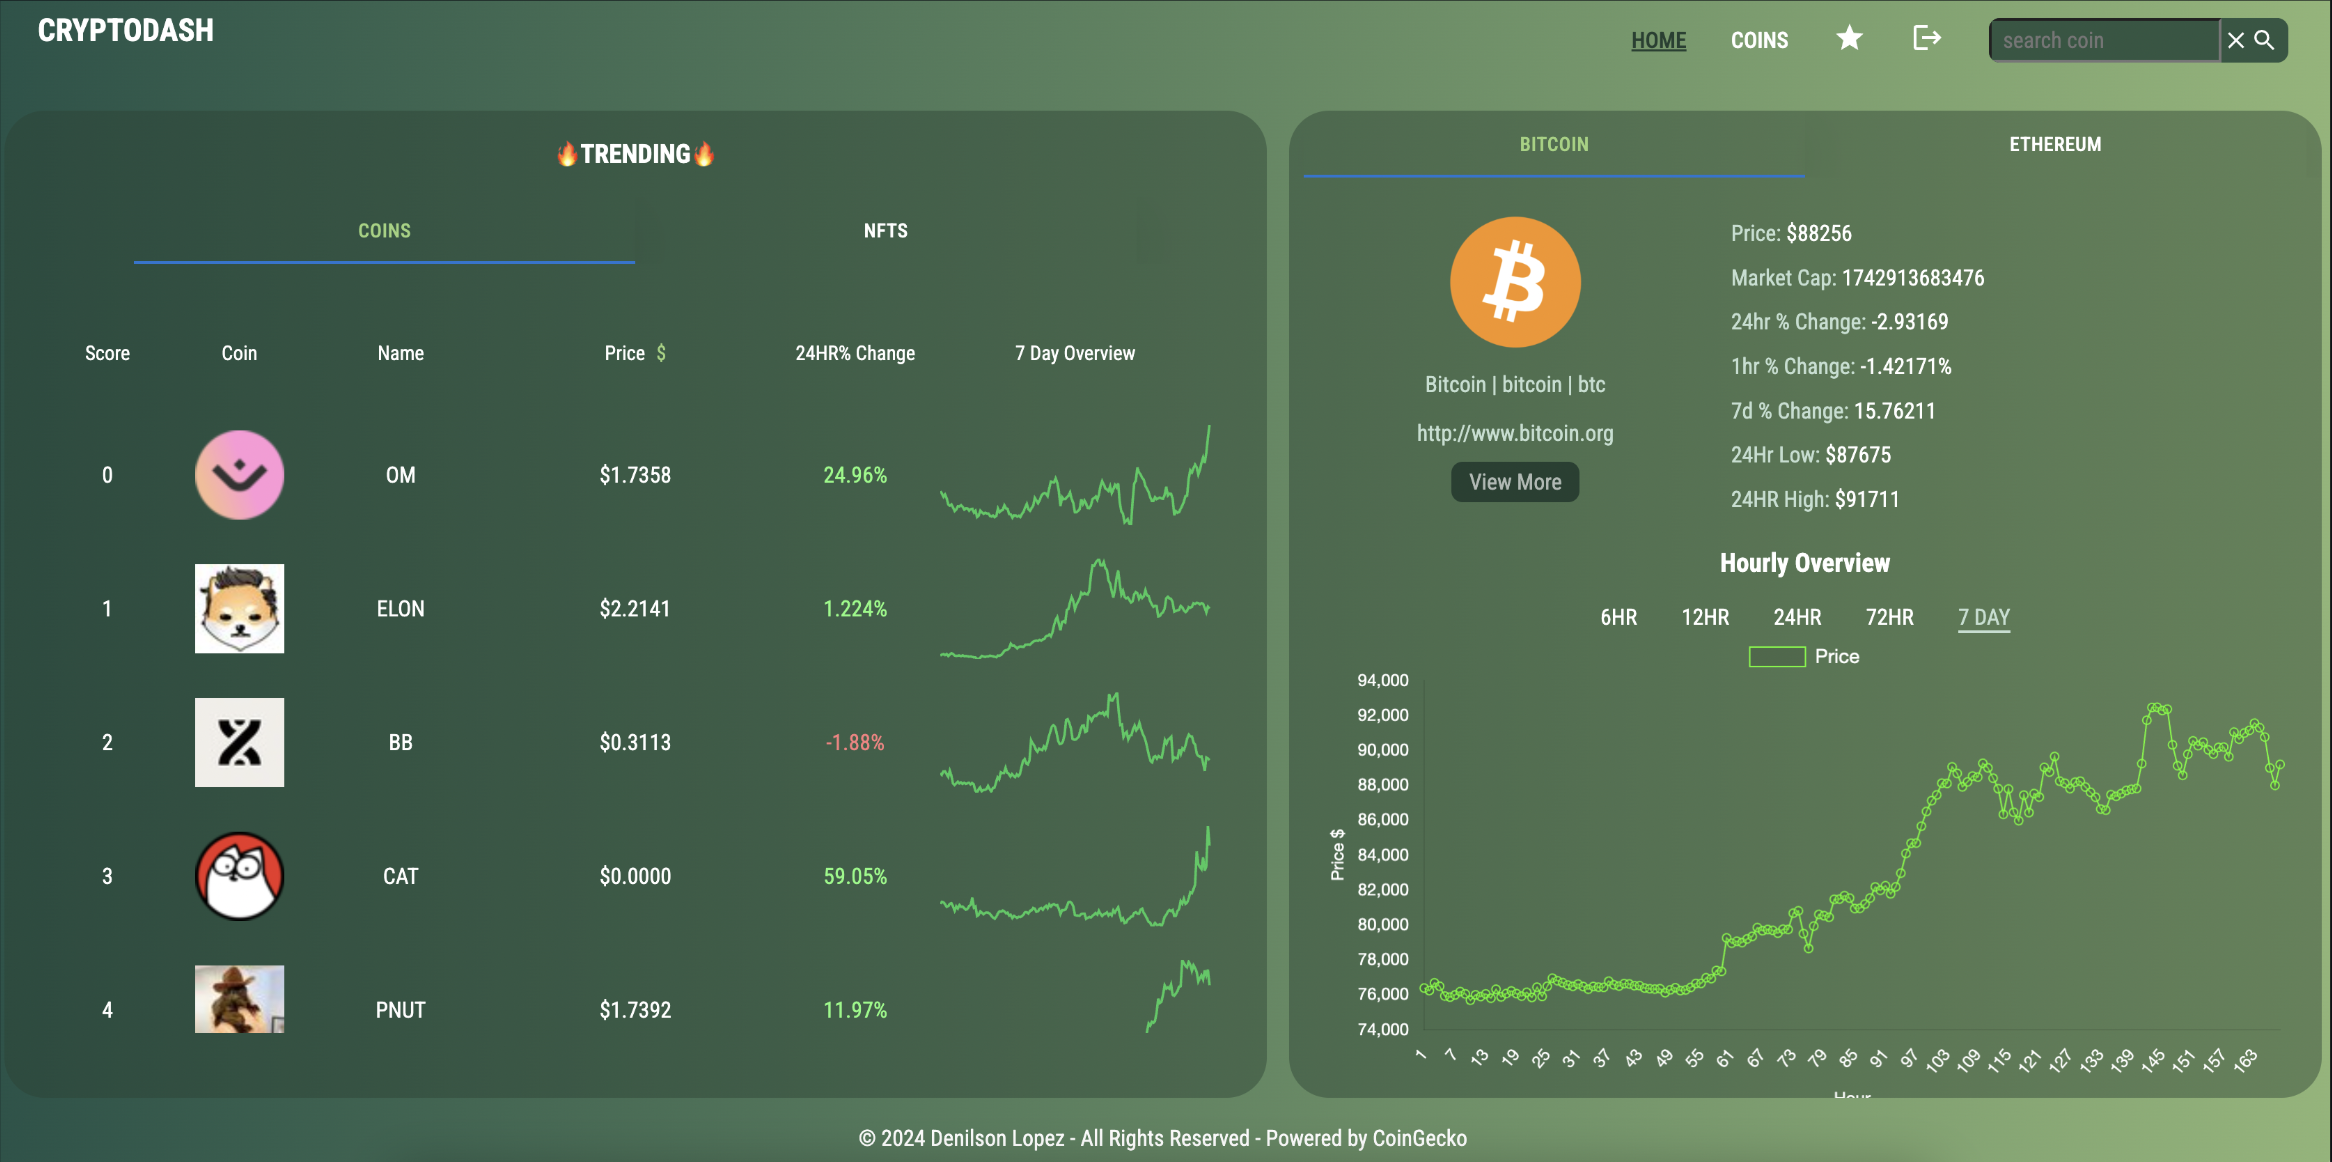The width and height of the screenshot is (2332, 1162).
Task: Click the logout icon in navbar
Action: click(1926, 38)
